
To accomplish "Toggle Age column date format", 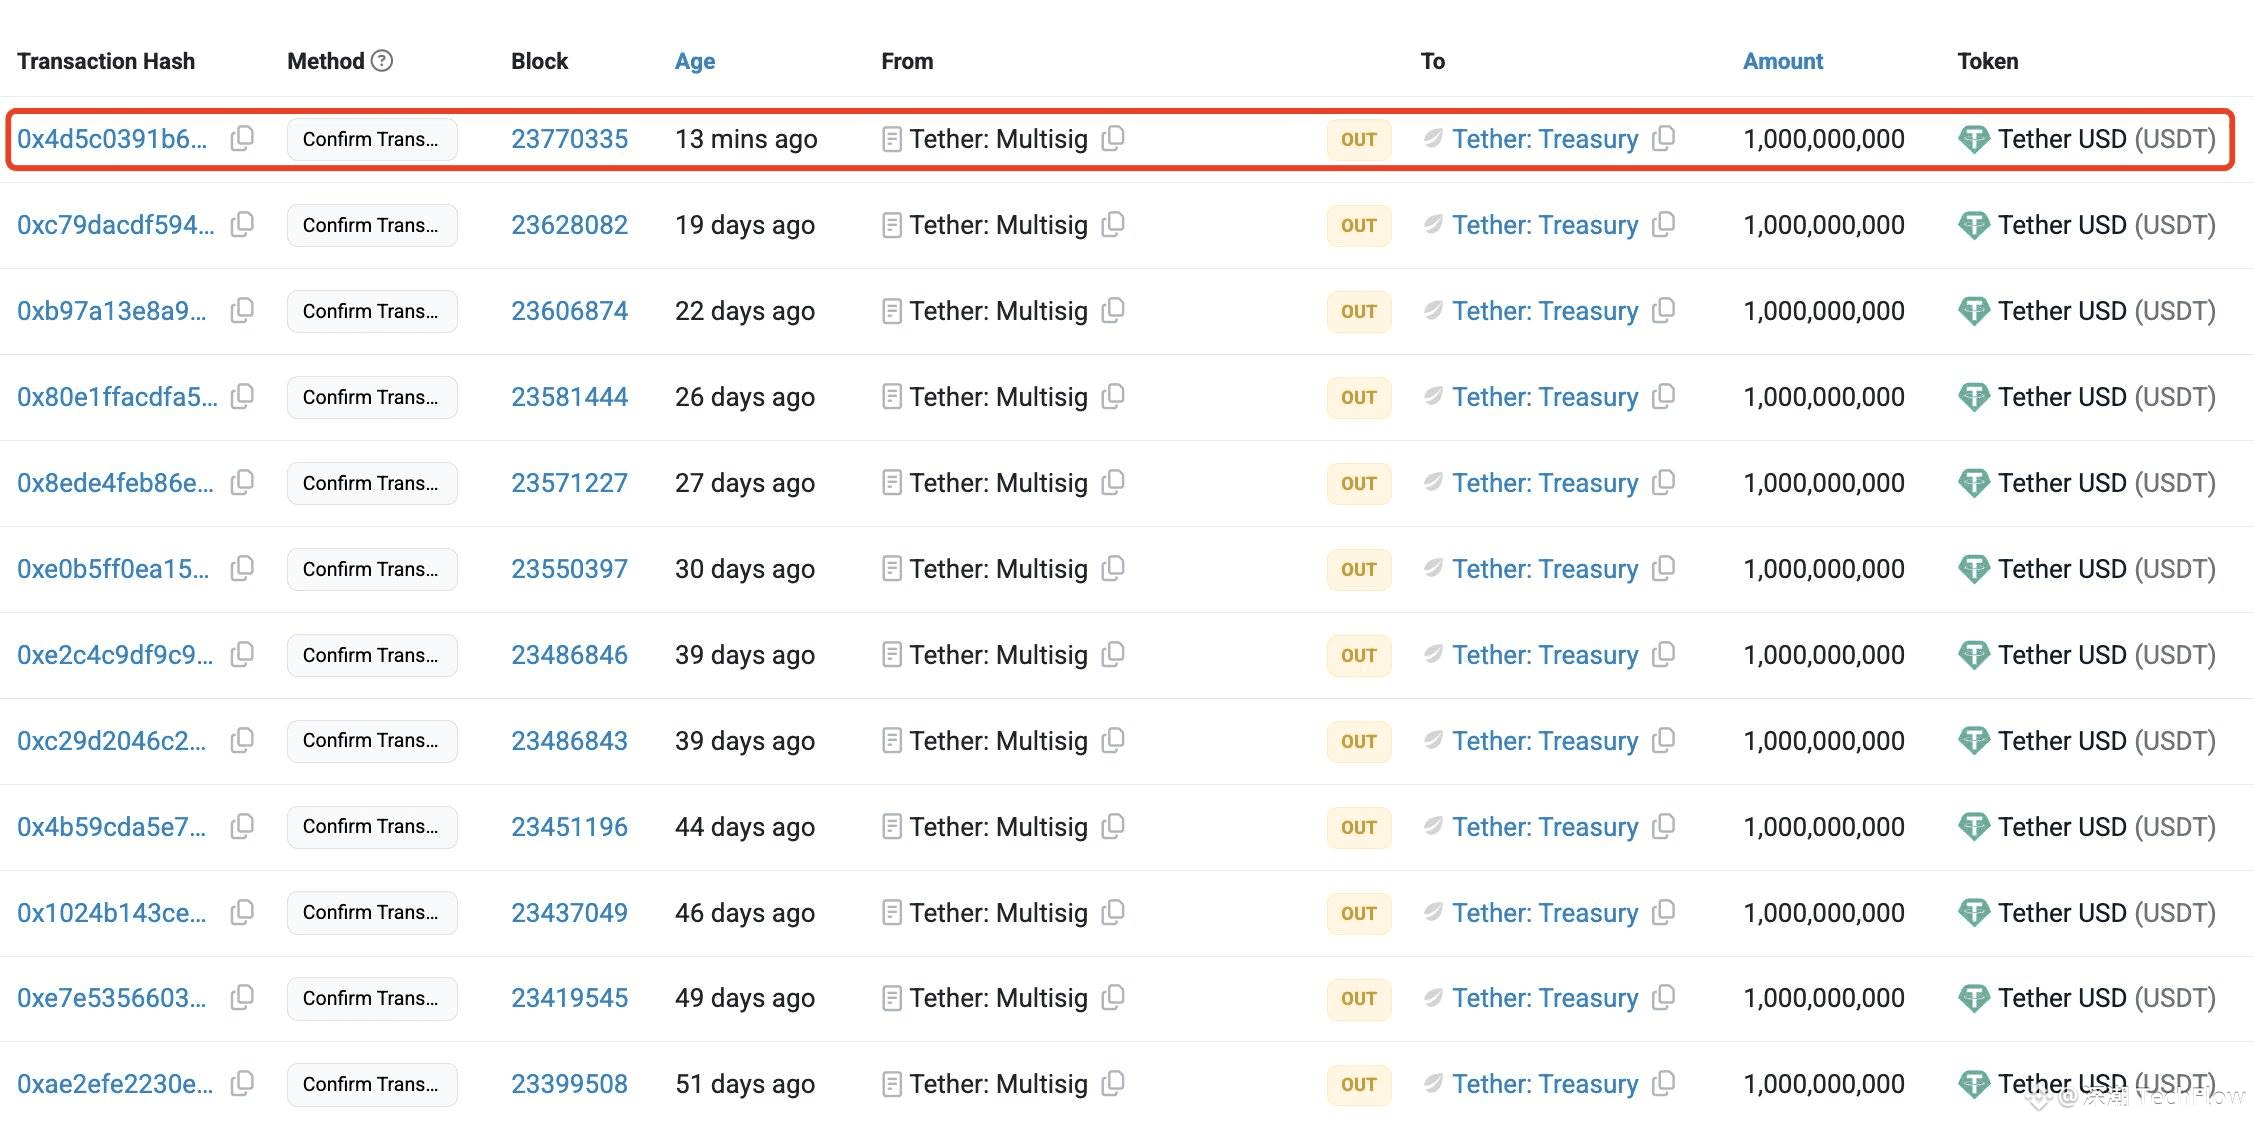I will pyautogui.click(x=695, y=61).
